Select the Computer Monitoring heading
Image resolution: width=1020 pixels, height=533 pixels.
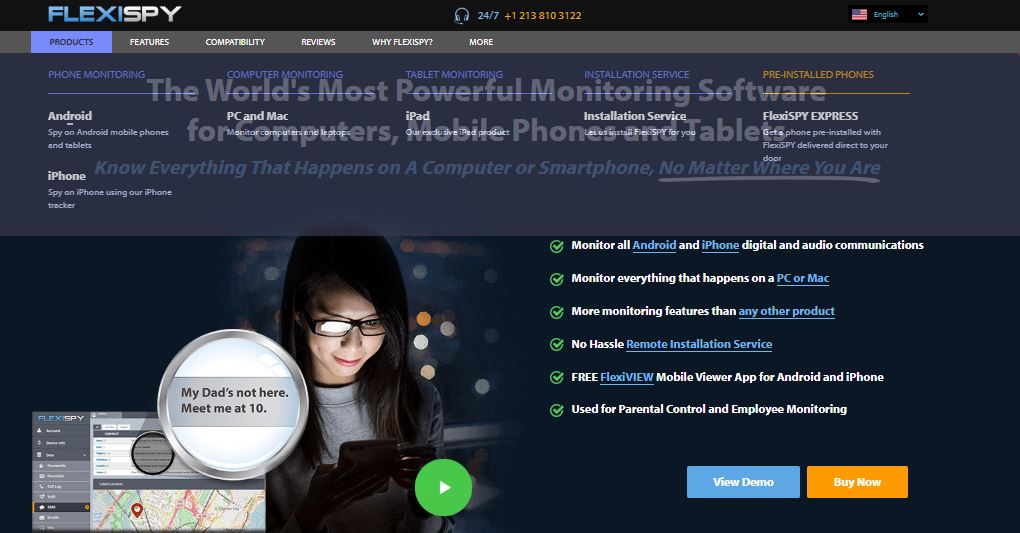284,74
